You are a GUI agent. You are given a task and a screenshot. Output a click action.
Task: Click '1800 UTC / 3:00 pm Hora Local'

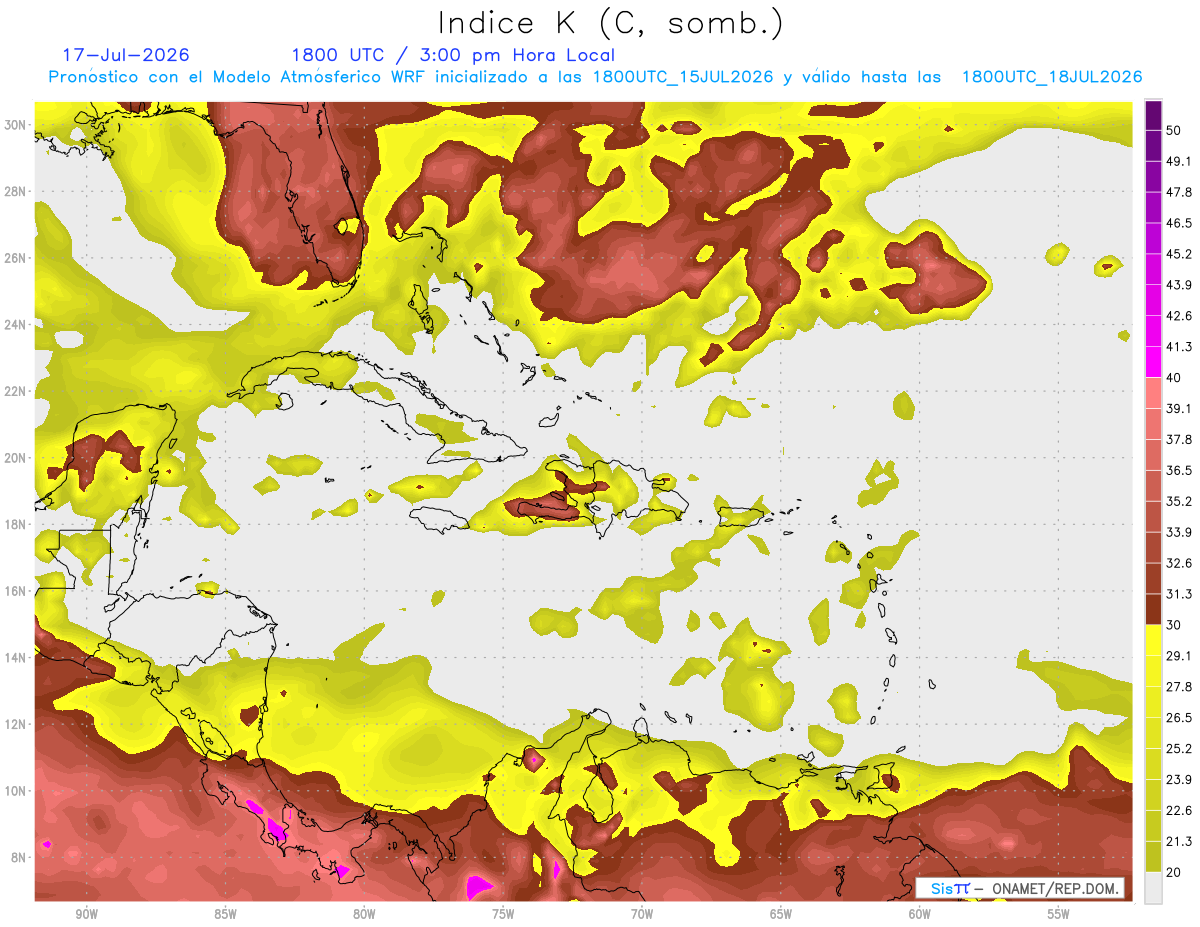click(x=453, y=55)
